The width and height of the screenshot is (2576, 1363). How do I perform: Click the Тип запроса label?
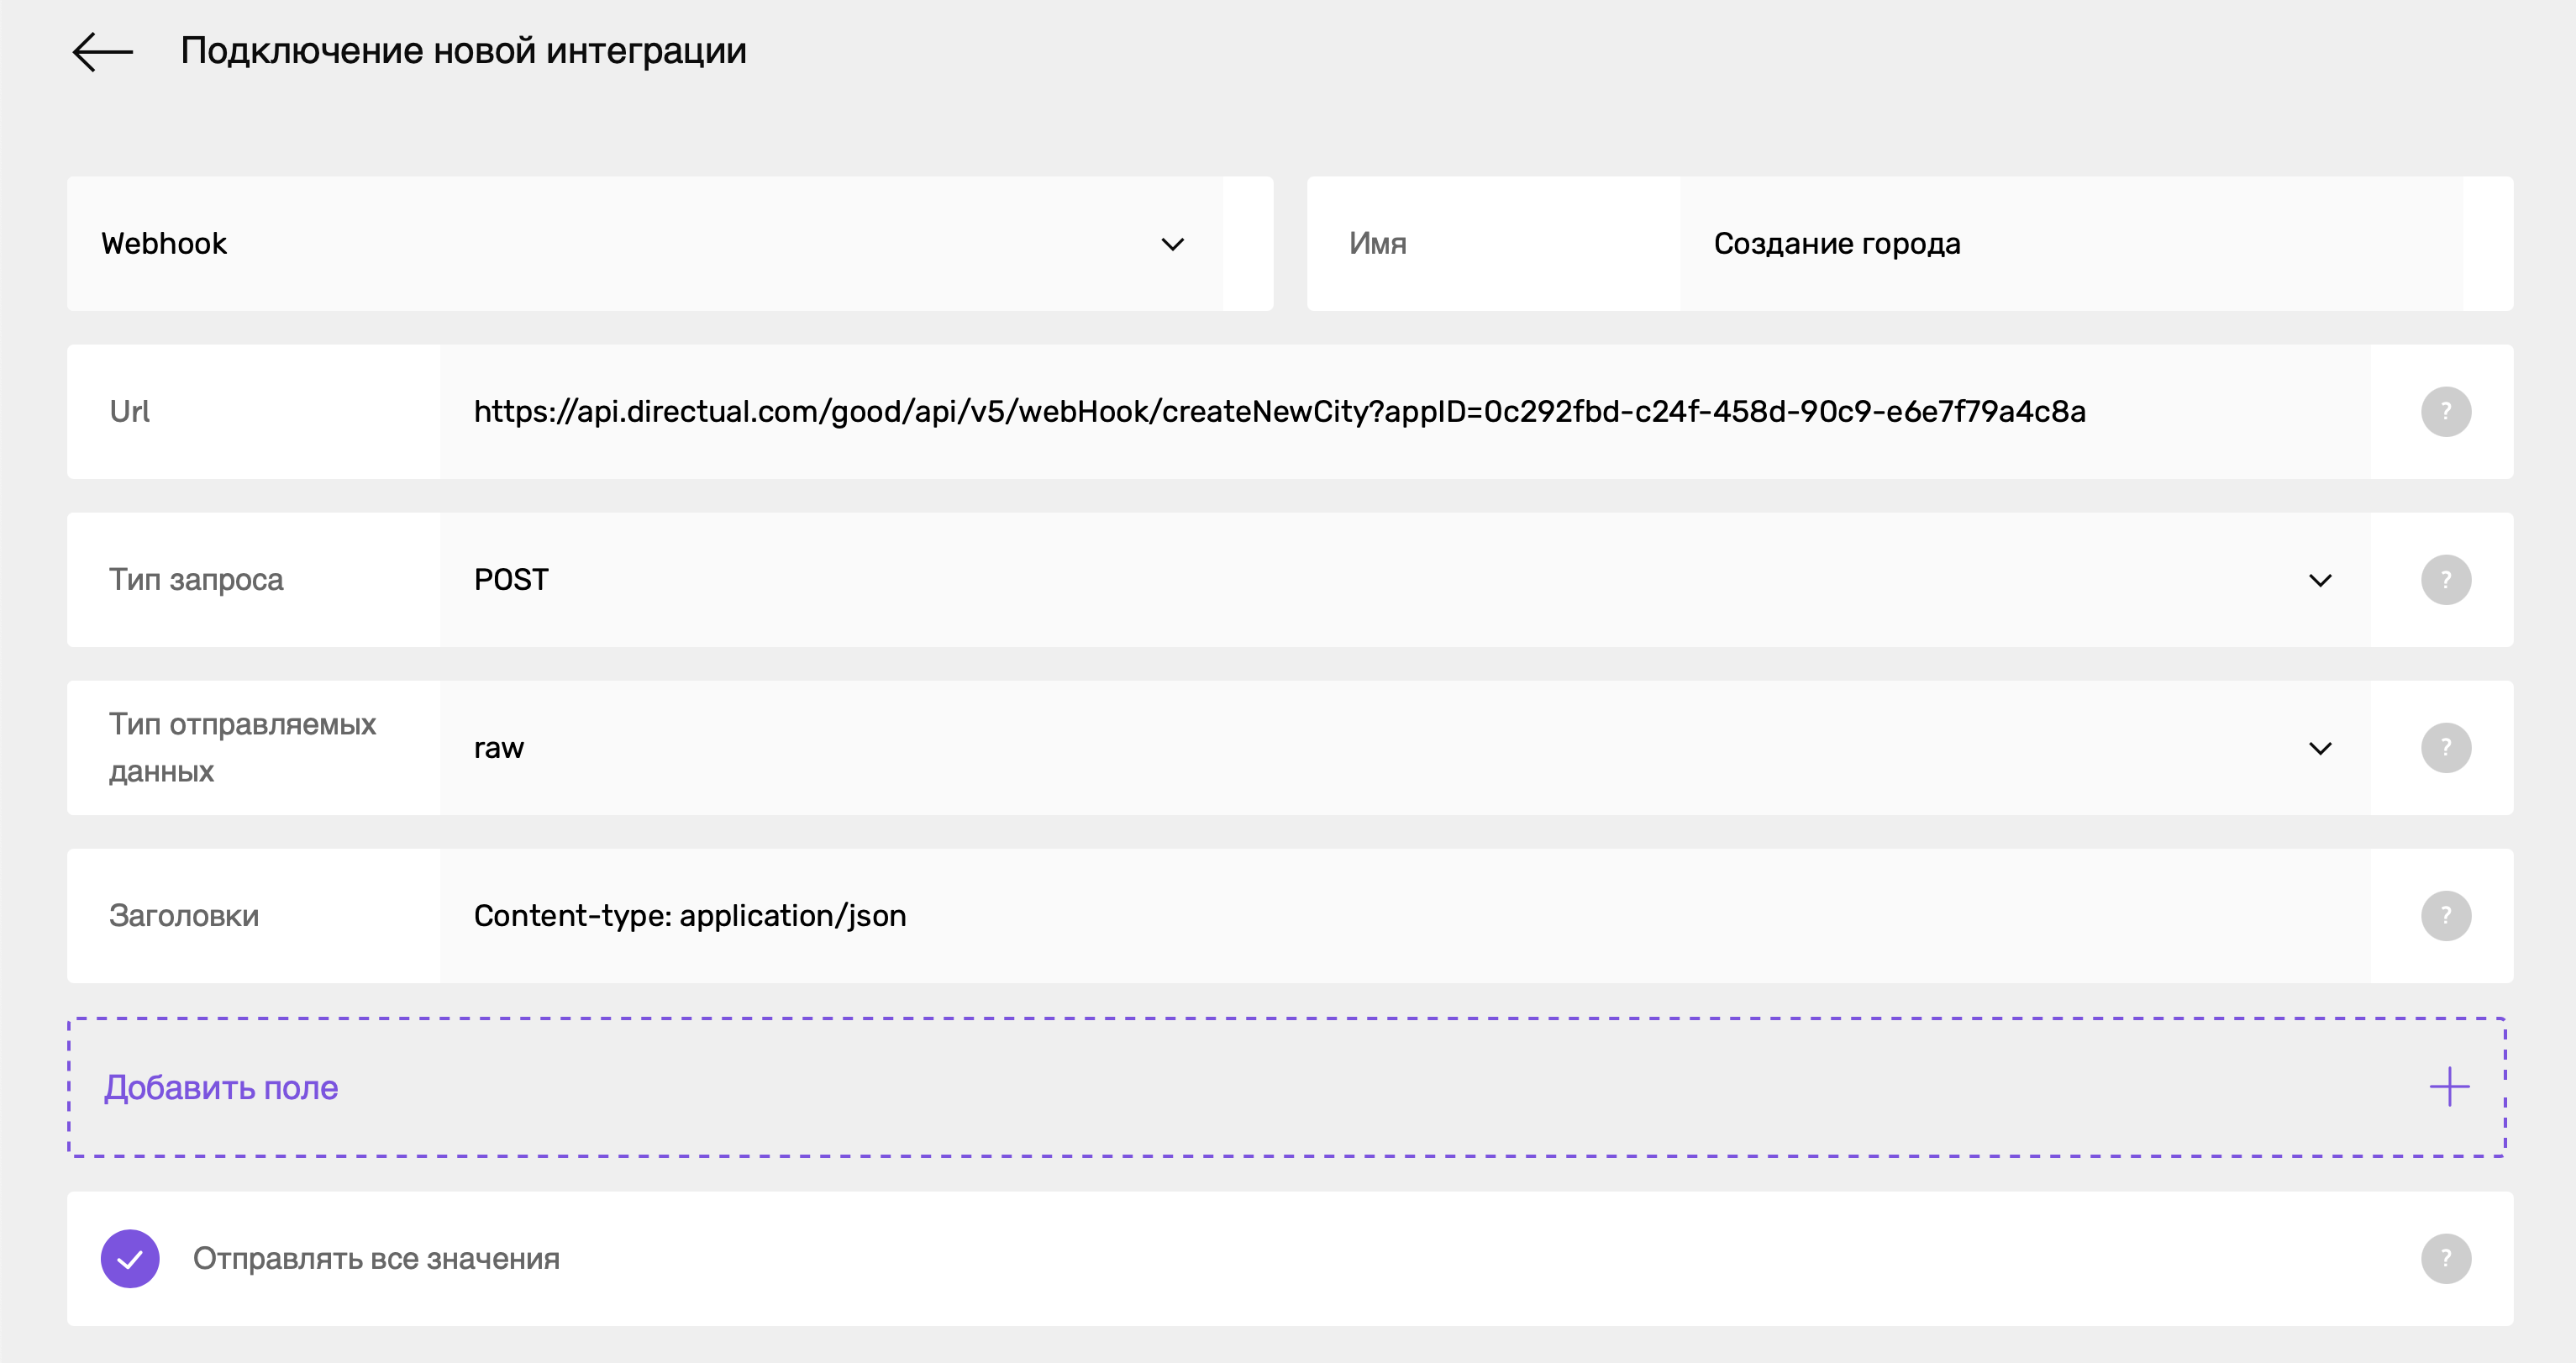point(196,579)
